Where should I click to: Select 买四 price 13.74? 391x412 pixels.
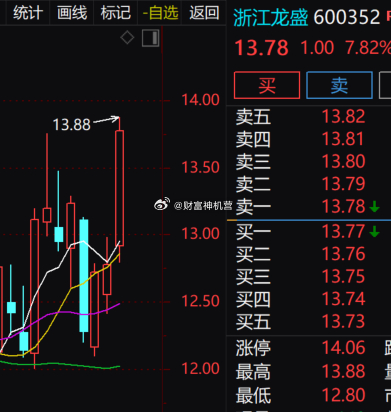pyautogui.click(x=343, y=299)
